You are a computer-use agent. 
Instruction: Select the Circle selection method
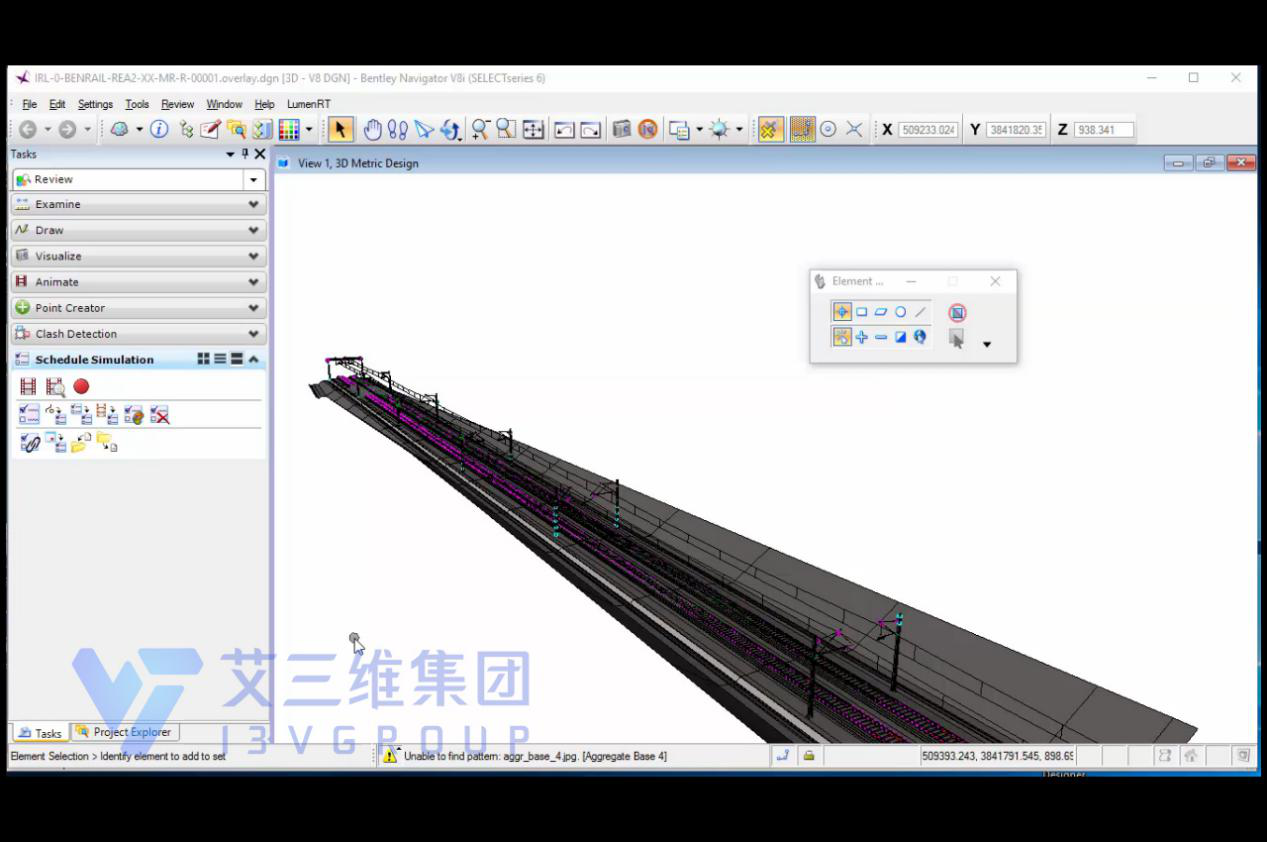900,312
